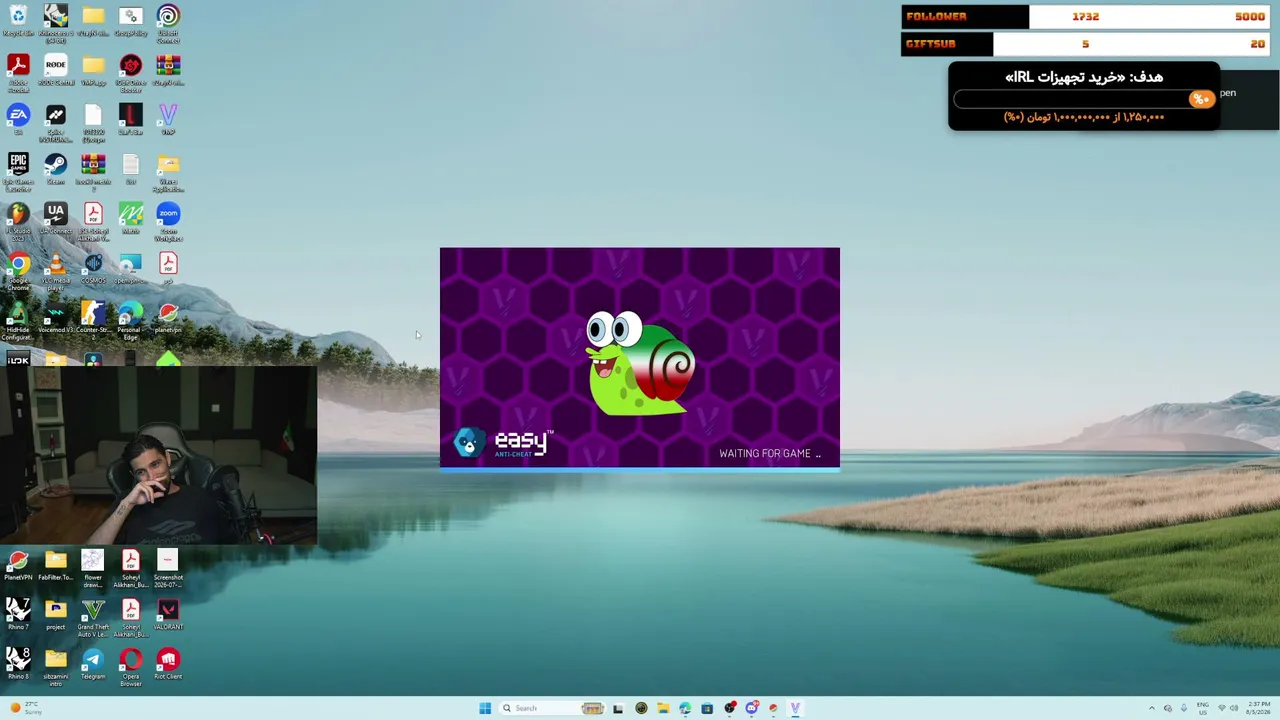Open the taskbar clock and date

pos(1259,708)
